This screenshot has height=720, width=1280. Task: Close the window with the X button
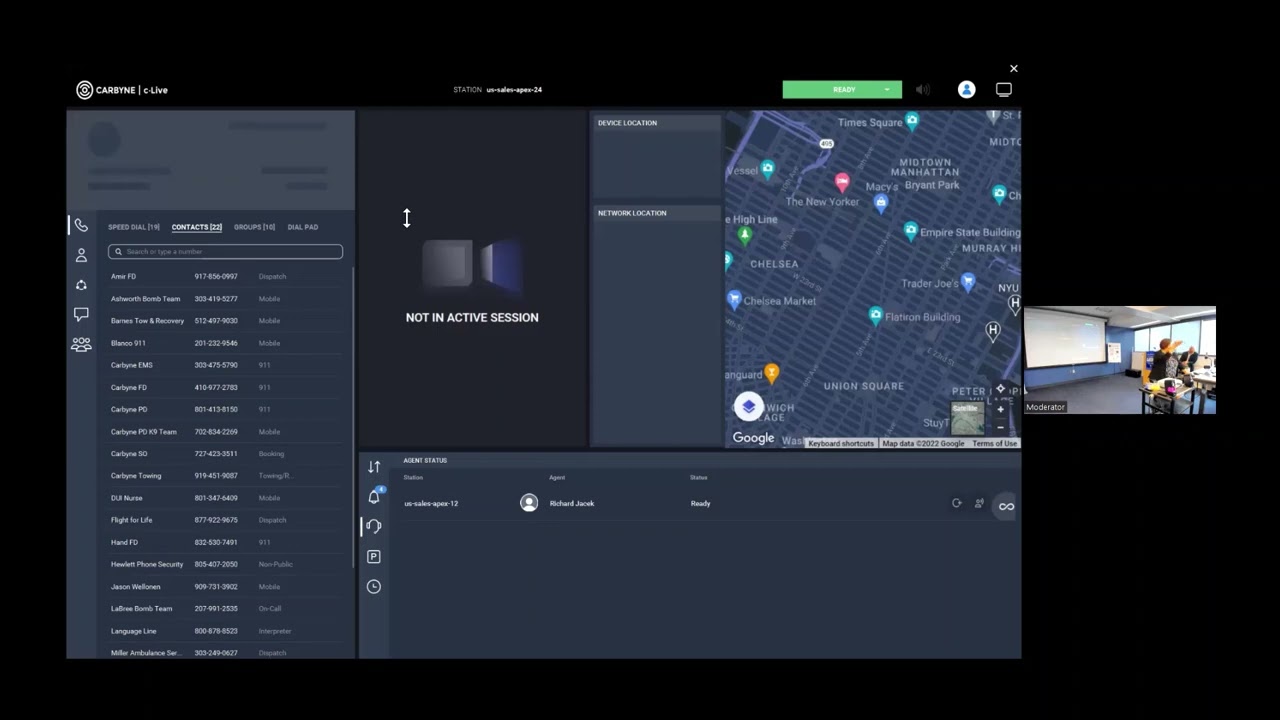pyautogui.click(x=1014, y=69)
